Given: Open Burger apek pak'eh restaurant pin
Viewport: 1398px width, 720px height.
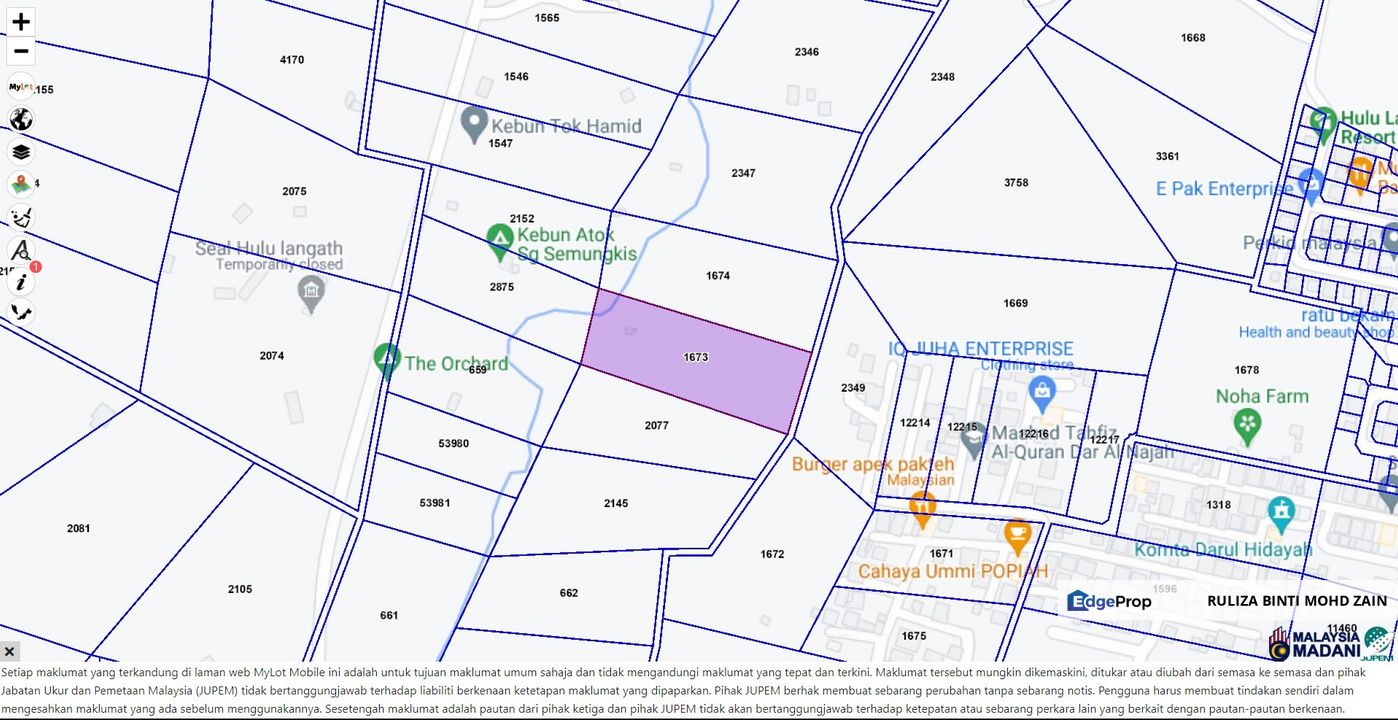Looking at the screenshot, I should pos(922,507).
